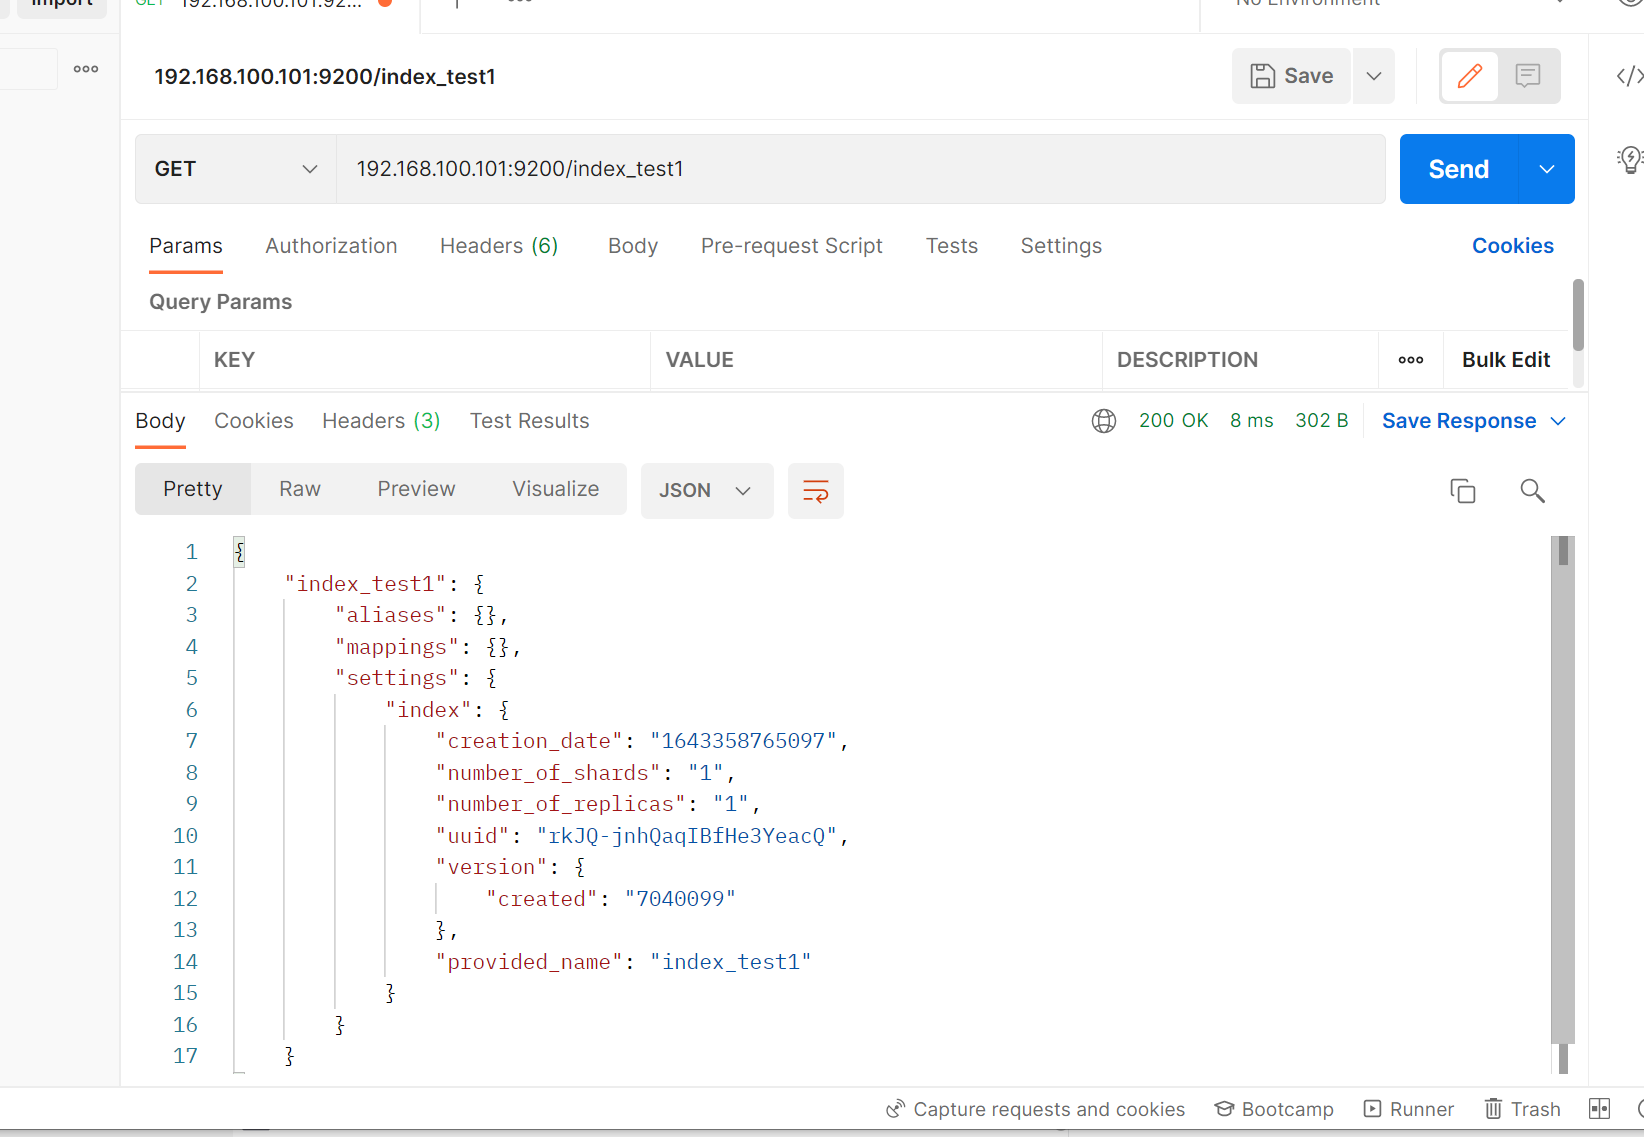Click the network globe icon
Image resolution: width=1644 pixels, height=1137 pixels.
click(x=1104, y=421)
